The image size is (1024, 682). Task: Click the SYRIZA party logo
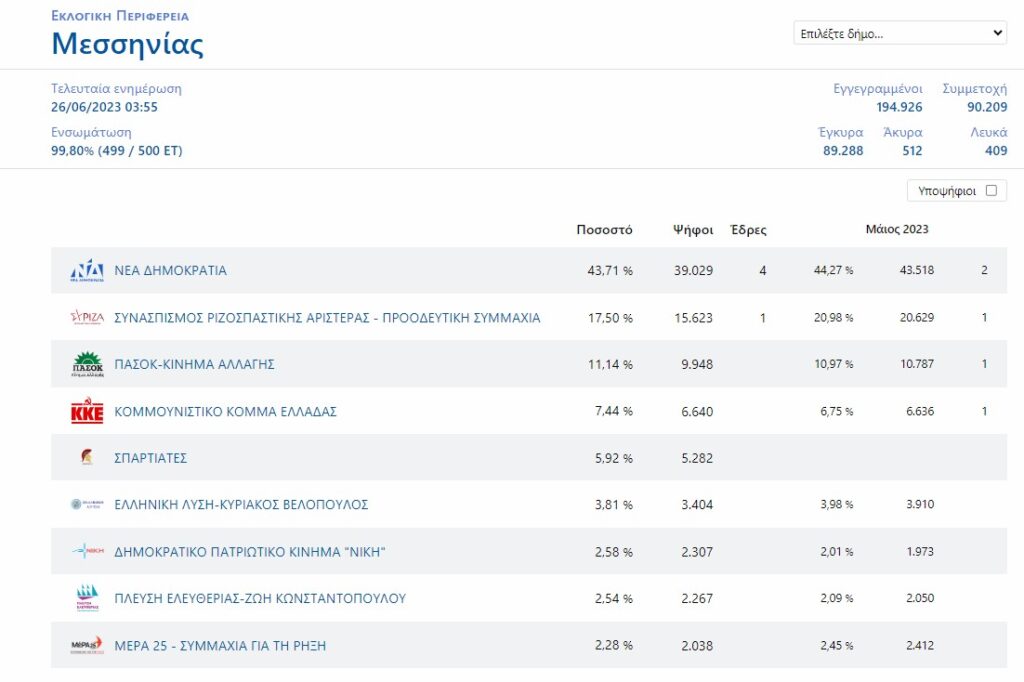click(x=87, y=317)
